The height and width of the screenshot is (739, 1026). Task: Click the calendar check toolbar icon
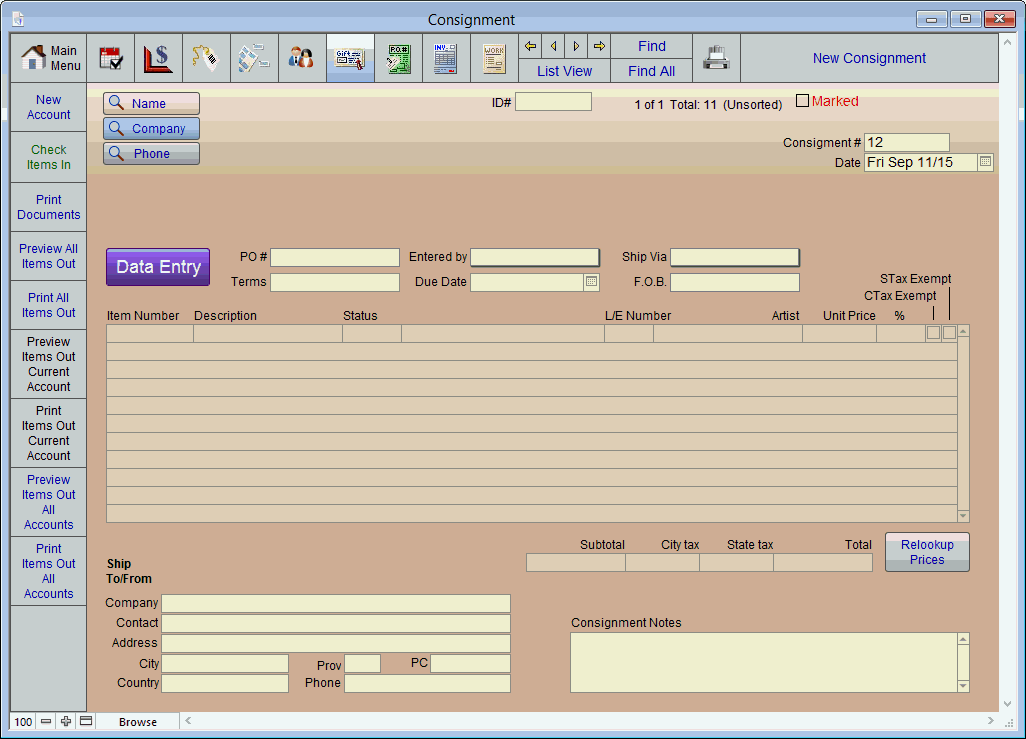pyautogui.click(x=111, y=57)
